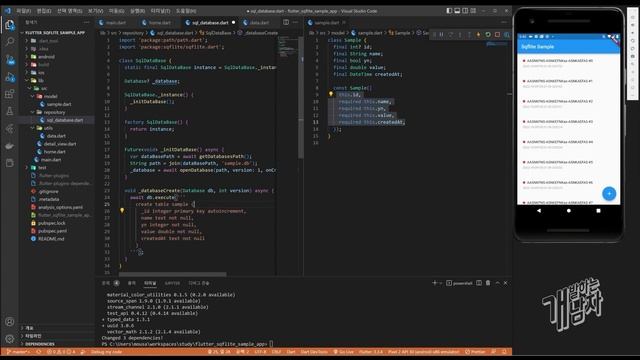Open the Testing flask view

tap(10, 111)
